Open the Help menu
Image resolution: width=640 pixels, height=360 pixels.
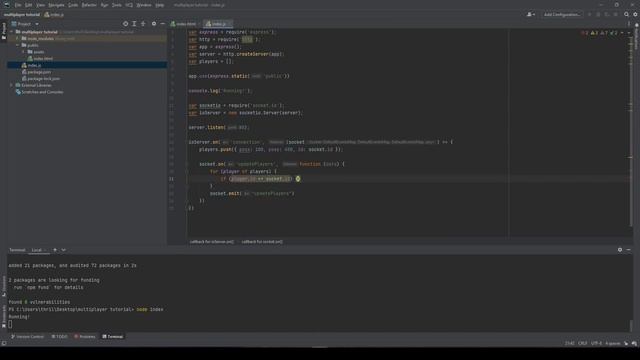point(160,5)
